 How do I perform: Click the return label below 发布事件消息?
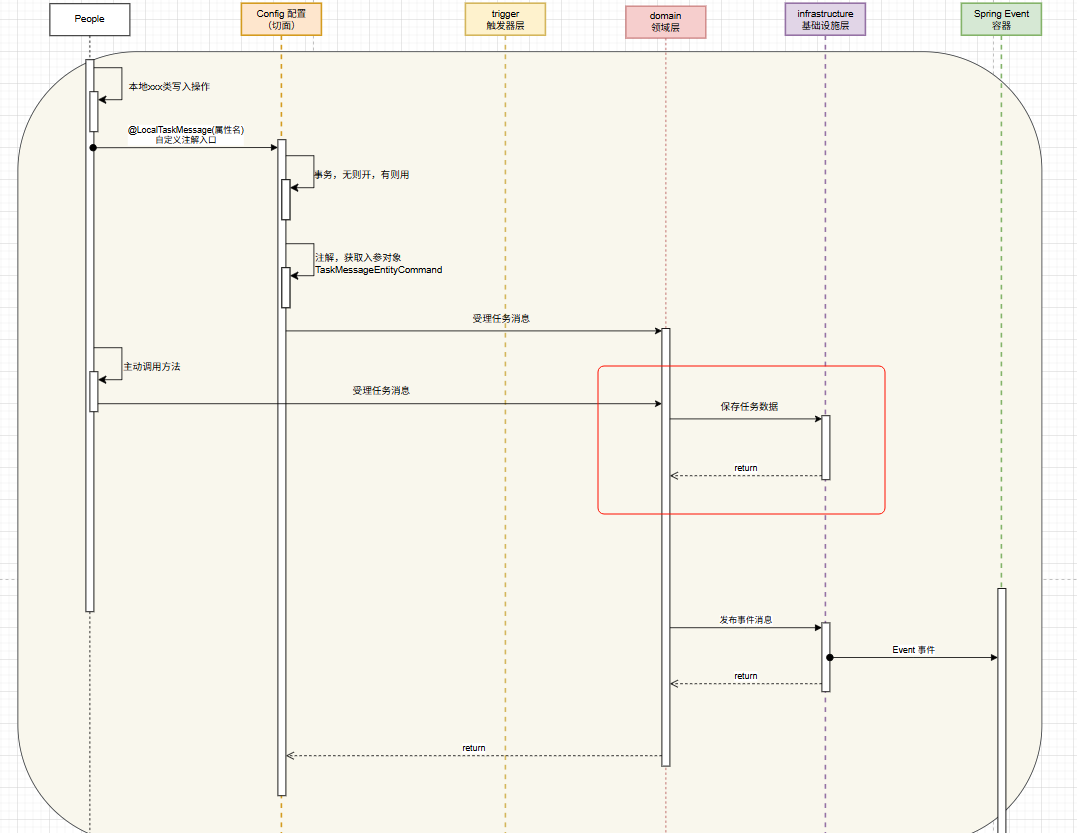coord(746,676)
